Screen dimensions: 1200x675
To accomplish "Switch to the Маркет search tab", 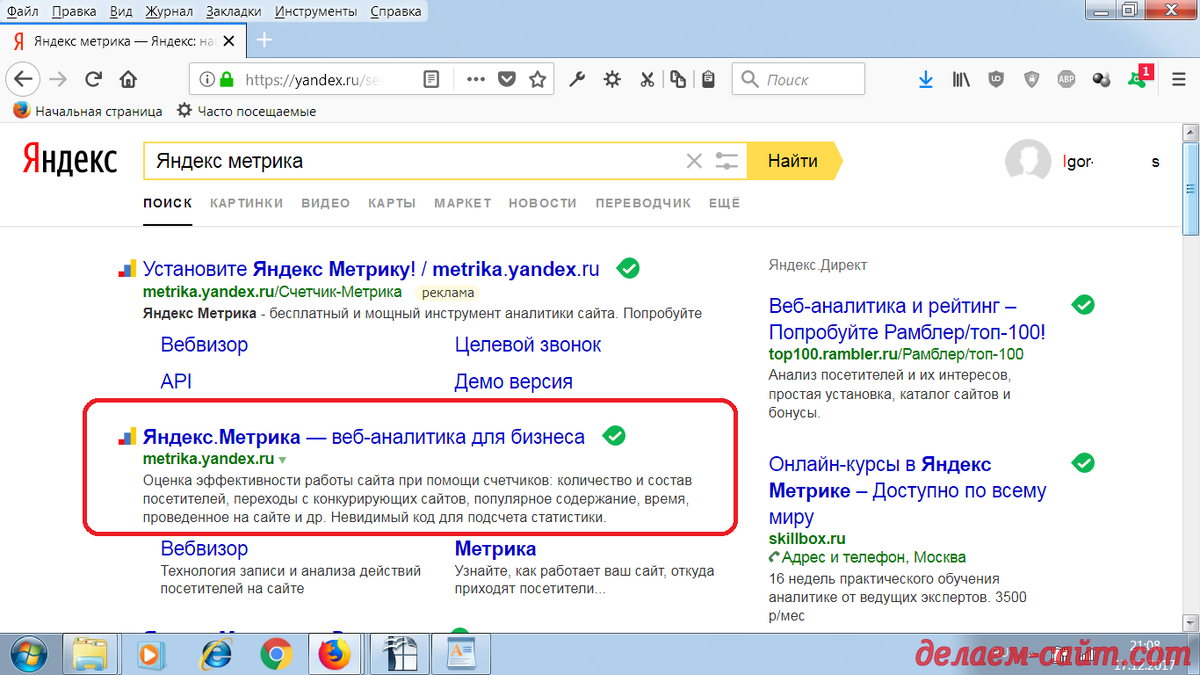I will pos(462,203).
